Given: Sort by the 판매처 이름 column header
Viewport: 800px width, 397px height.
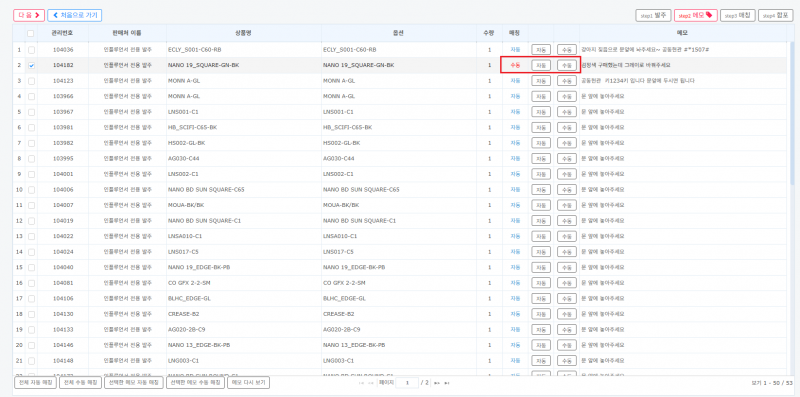Looking at the screenshot, I should 127,33.
